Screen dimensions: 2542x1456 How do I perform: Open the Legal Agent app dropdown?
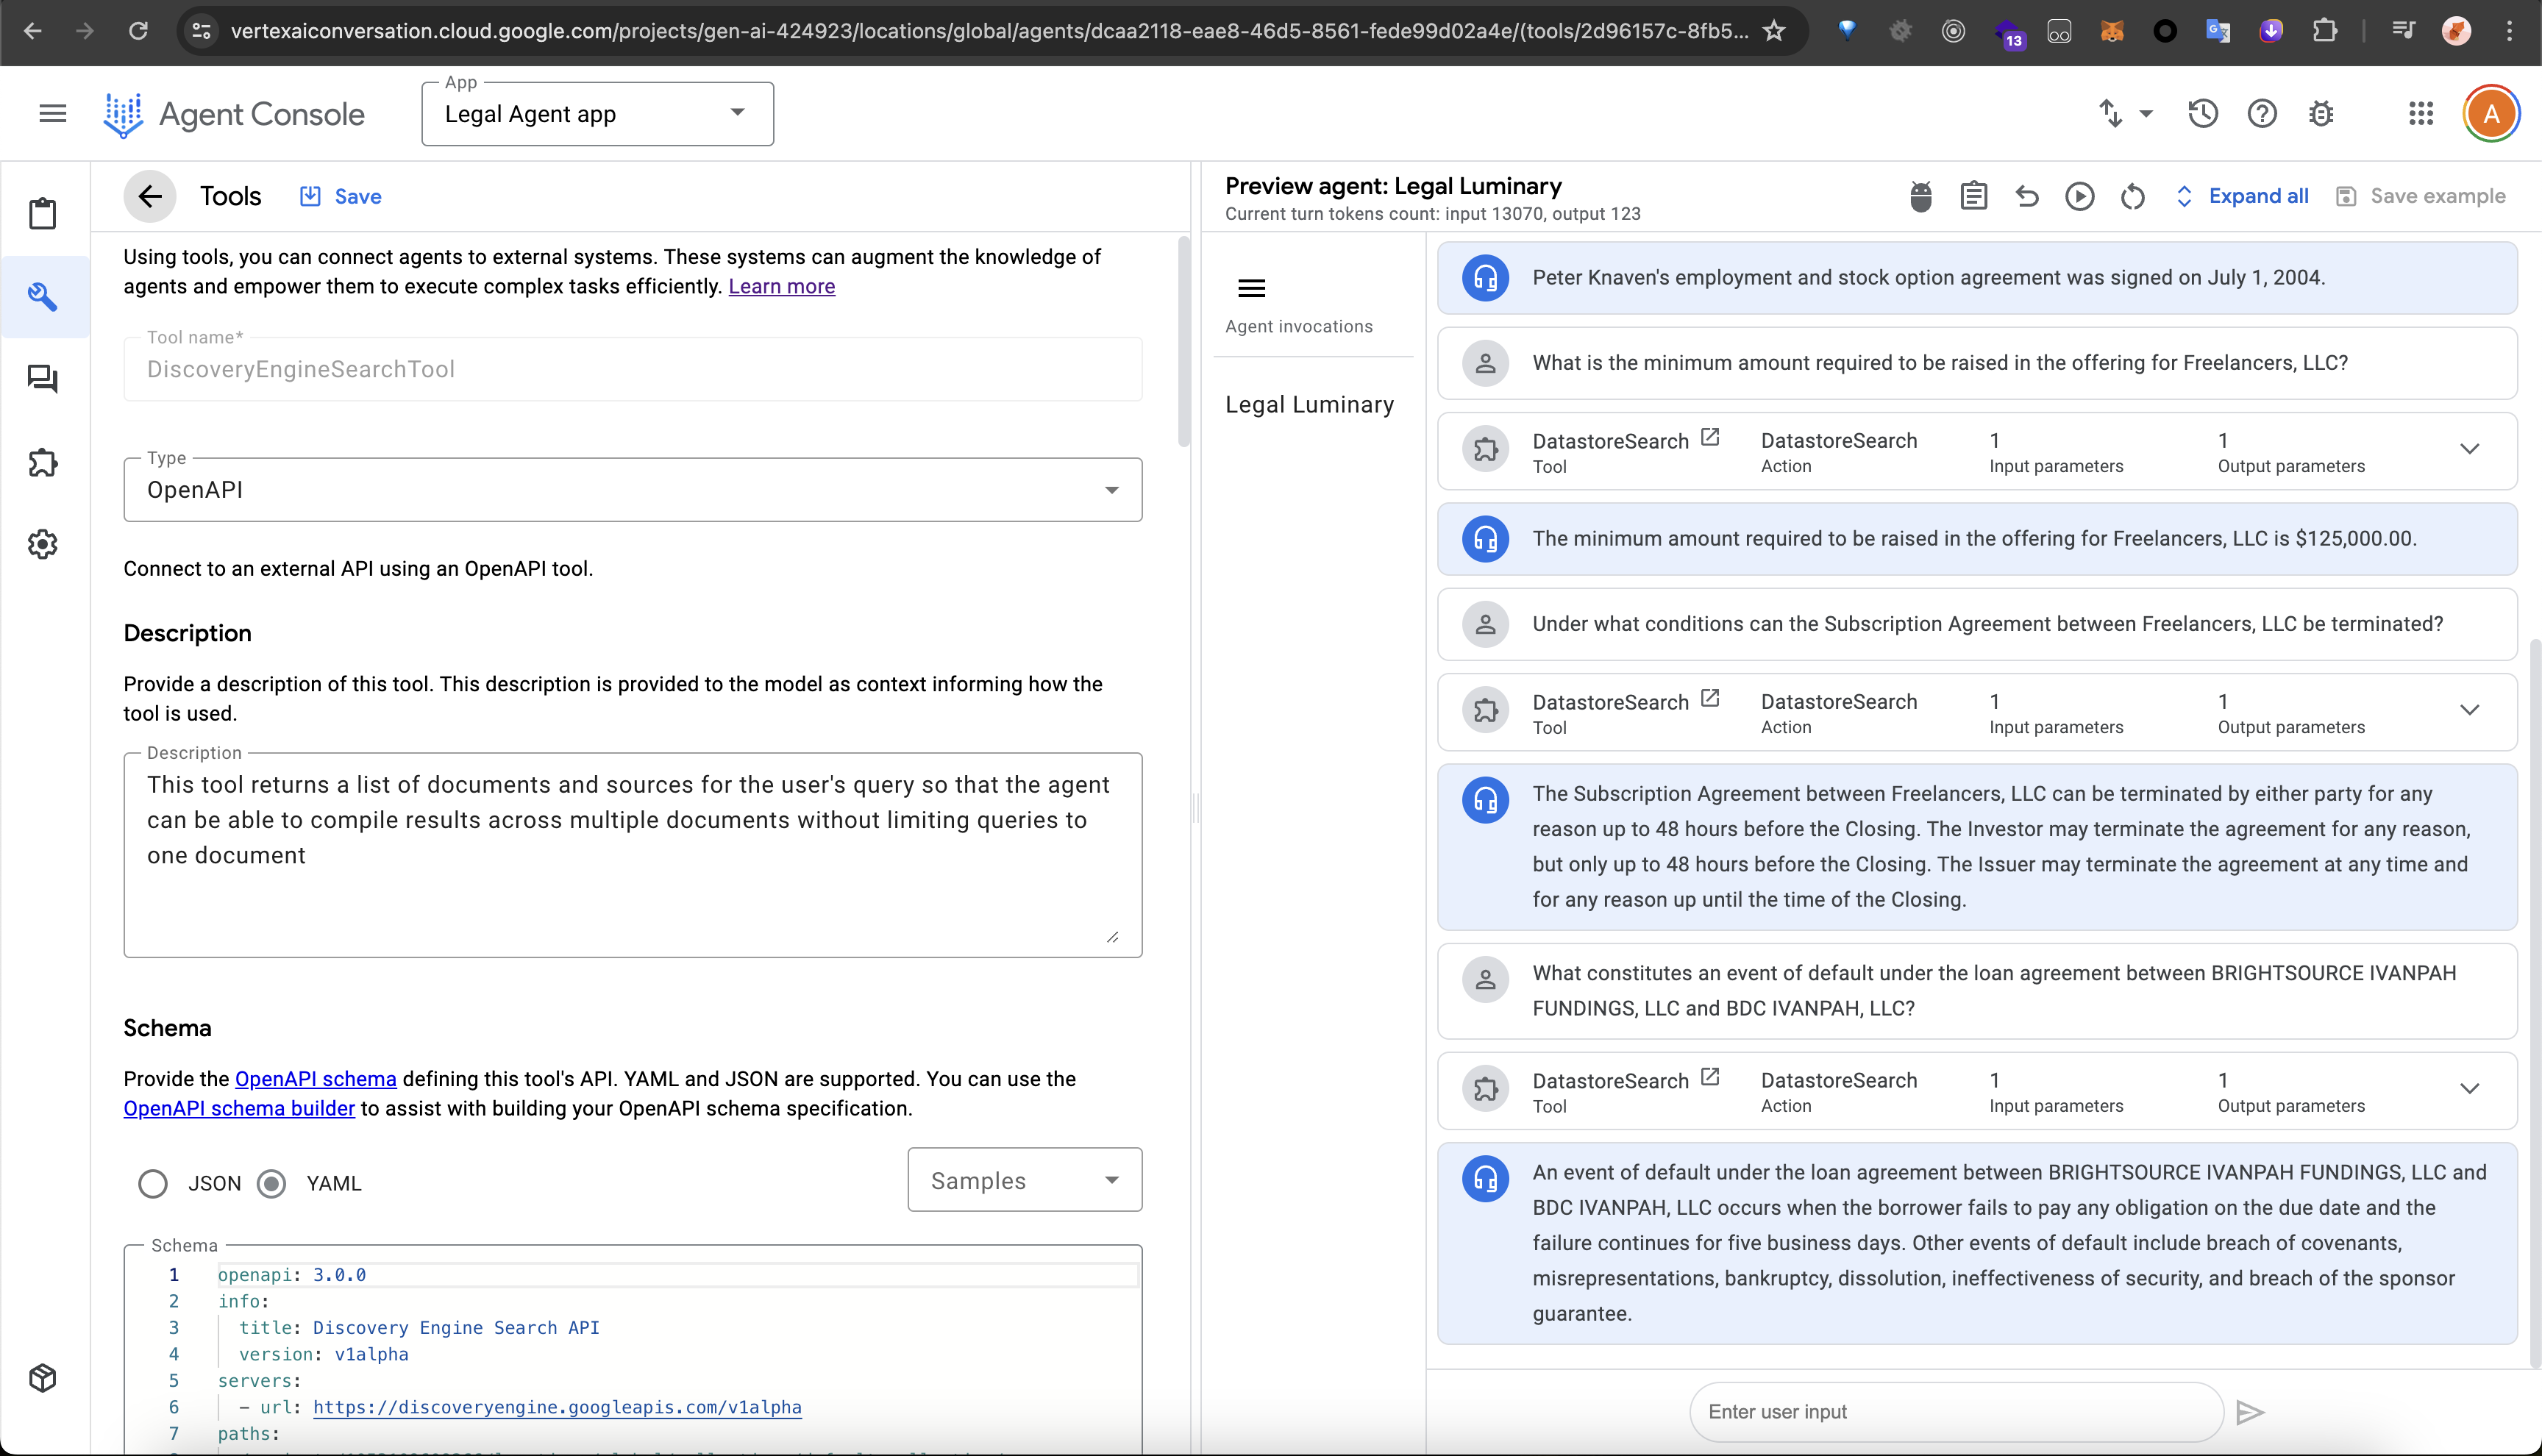(597, 114)
